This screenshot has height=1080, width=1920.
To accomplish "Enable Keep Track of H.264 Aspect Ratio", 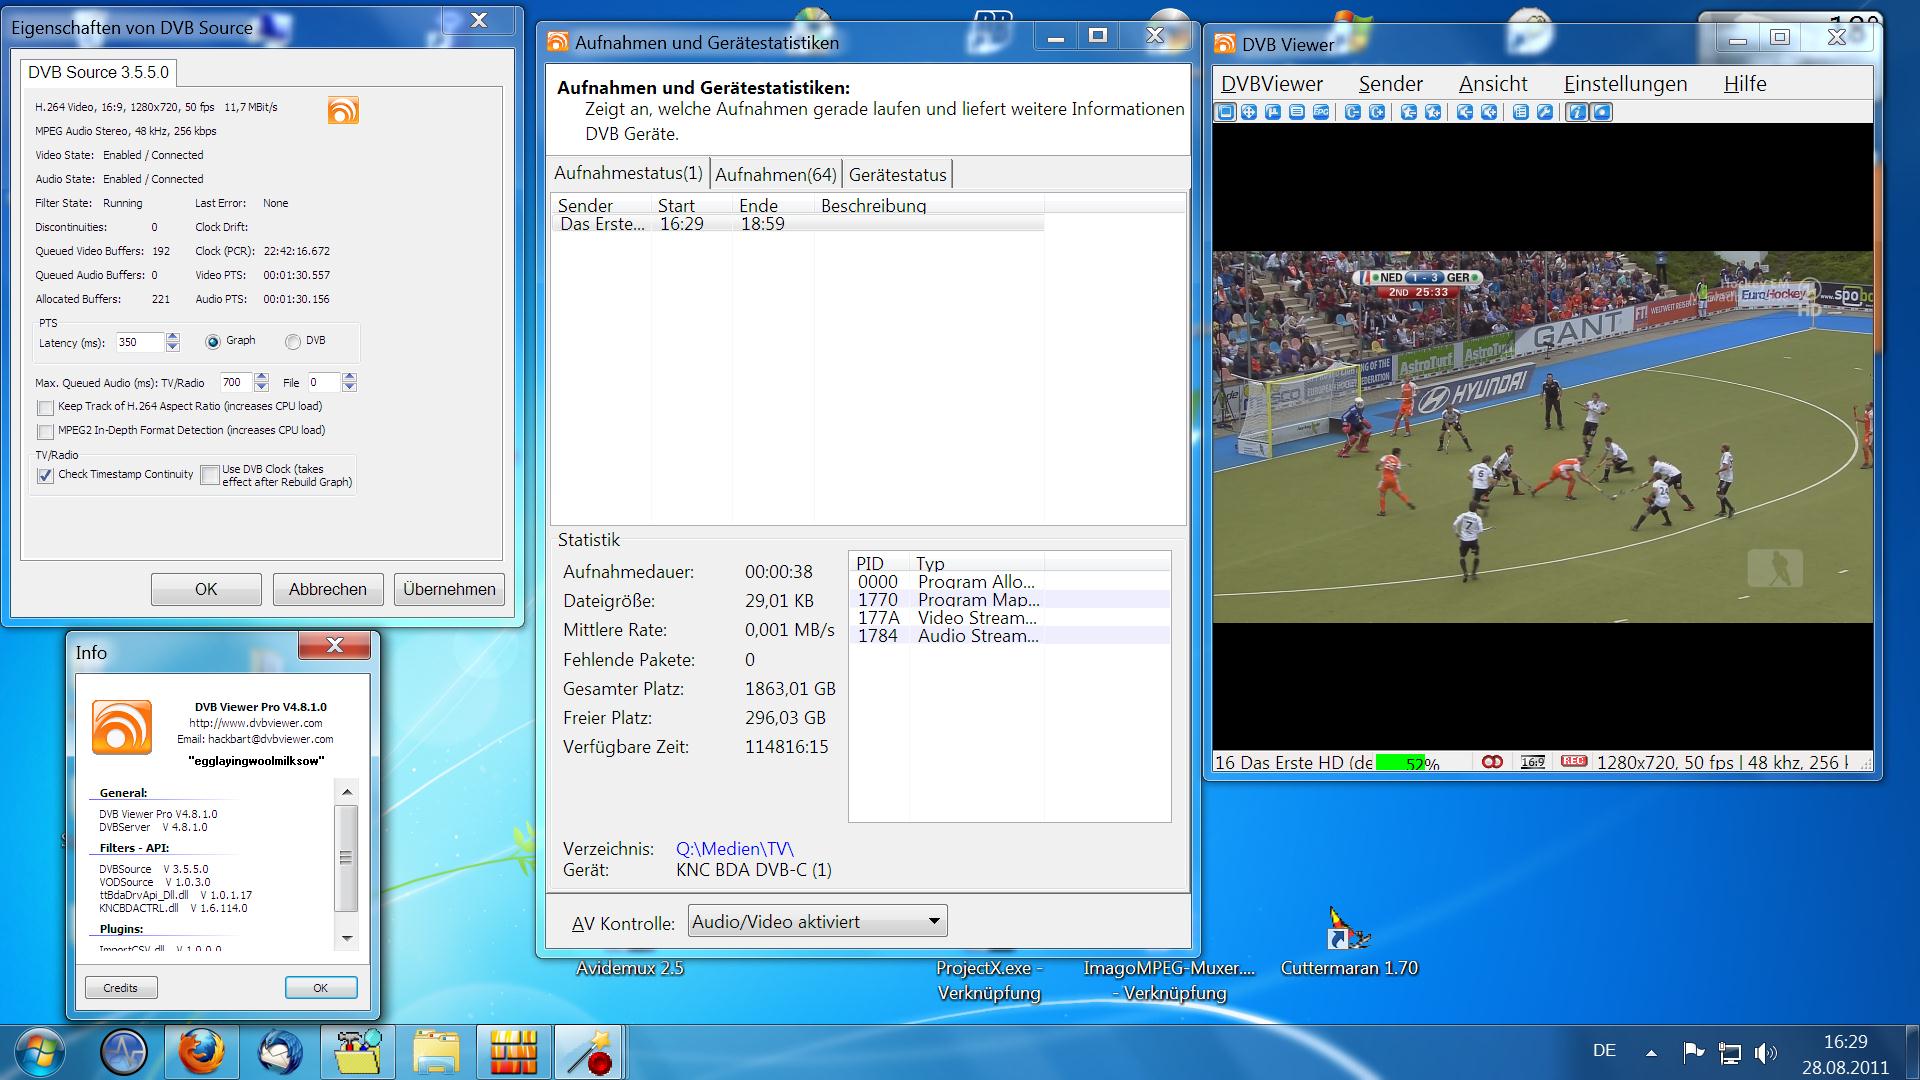I will (x=45, y=408).
